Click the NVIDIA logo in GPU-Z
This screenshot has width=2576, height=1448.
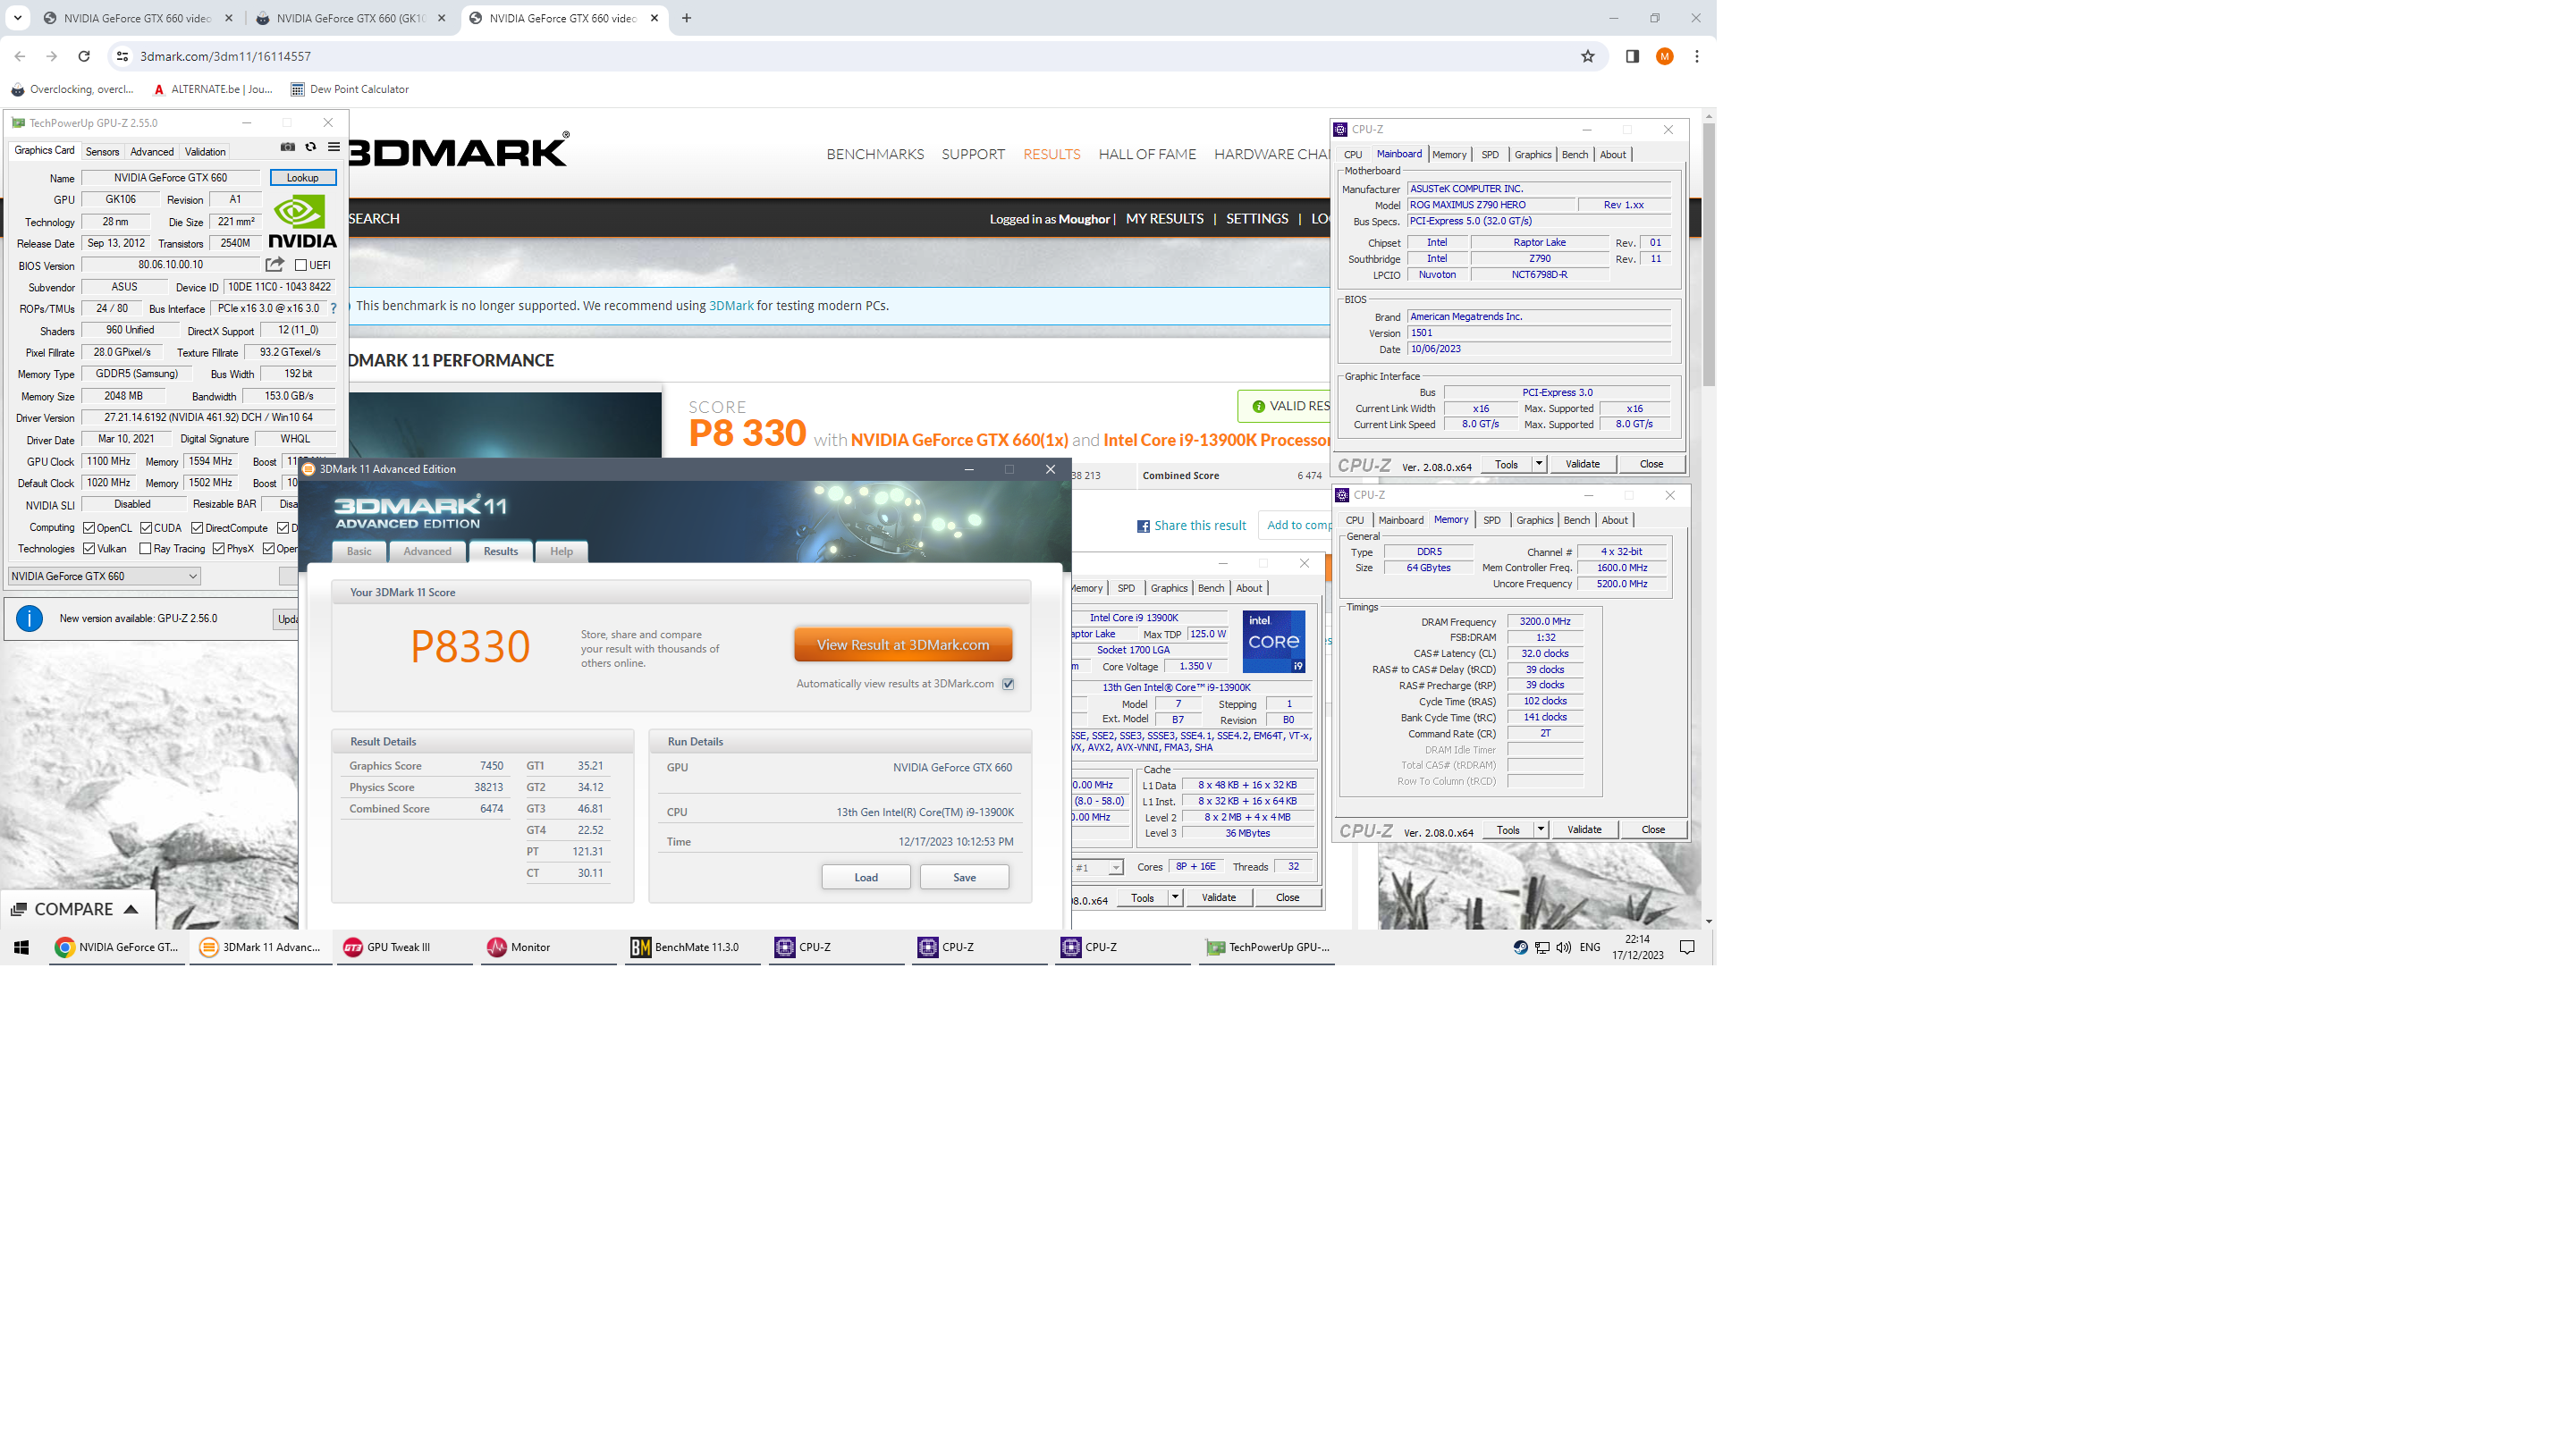302,221
